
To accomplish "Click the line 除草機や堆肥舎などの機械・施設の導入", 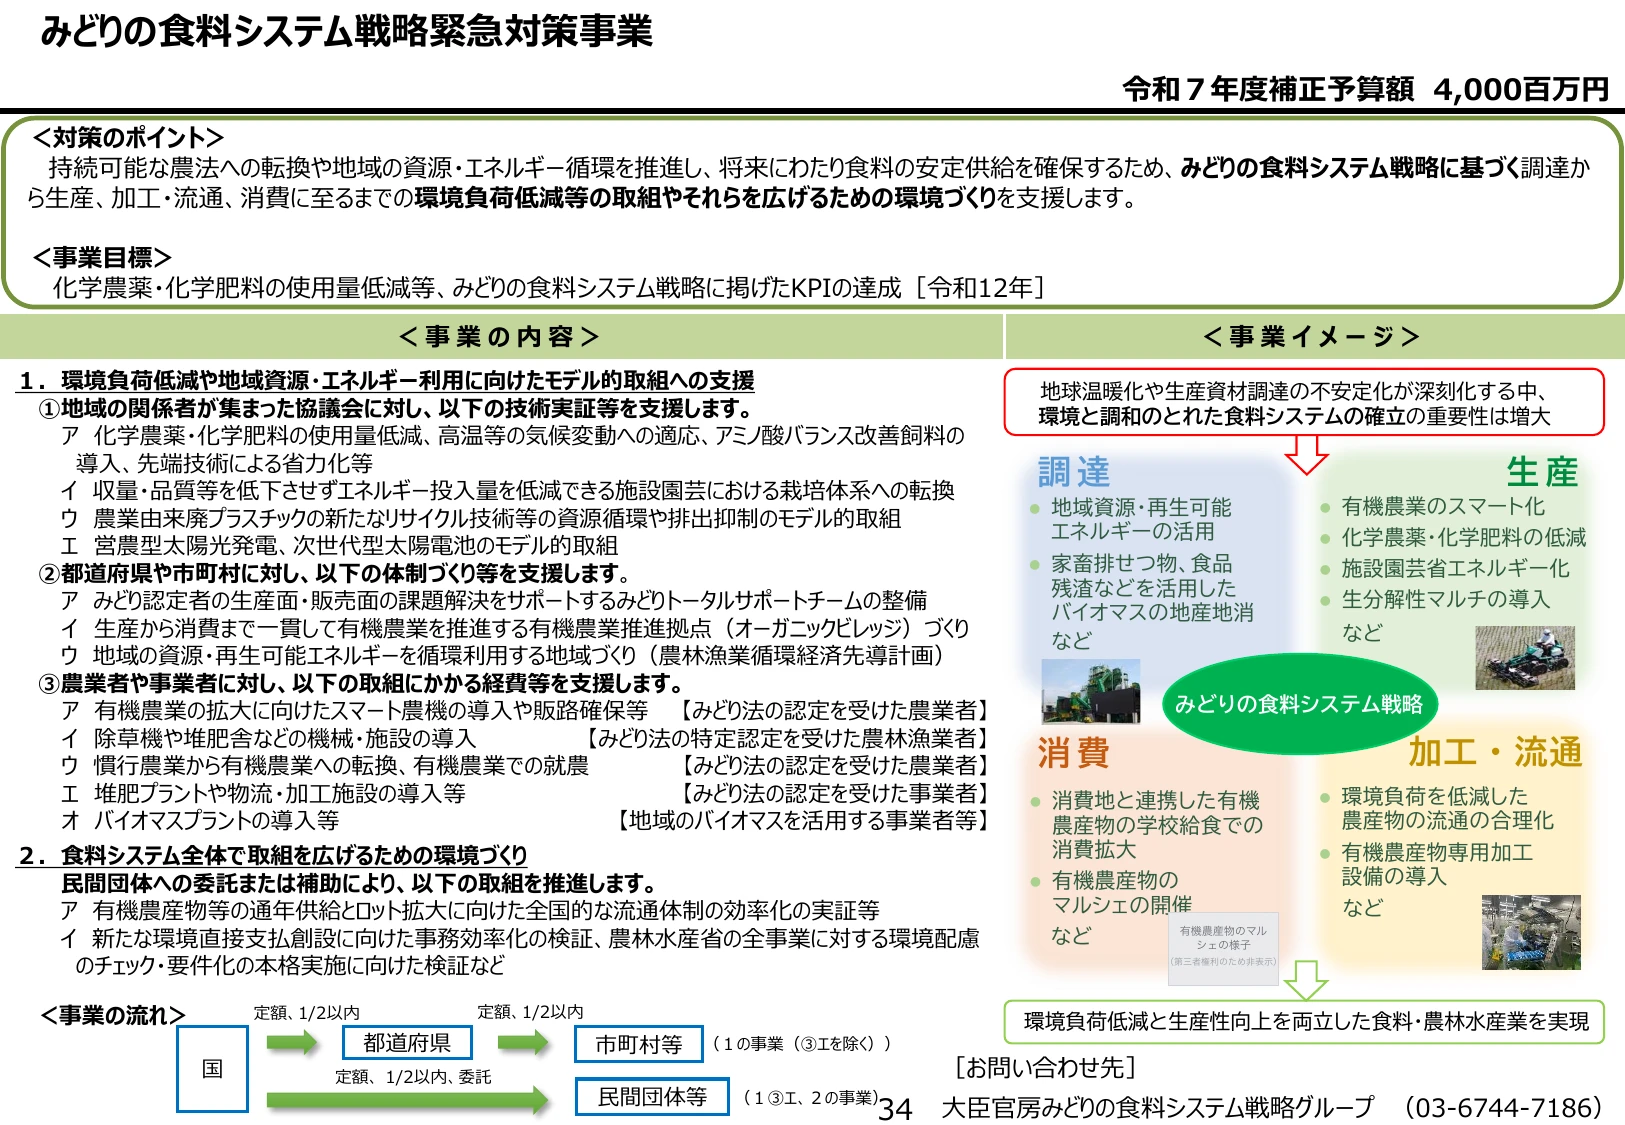I will point(269,738).
